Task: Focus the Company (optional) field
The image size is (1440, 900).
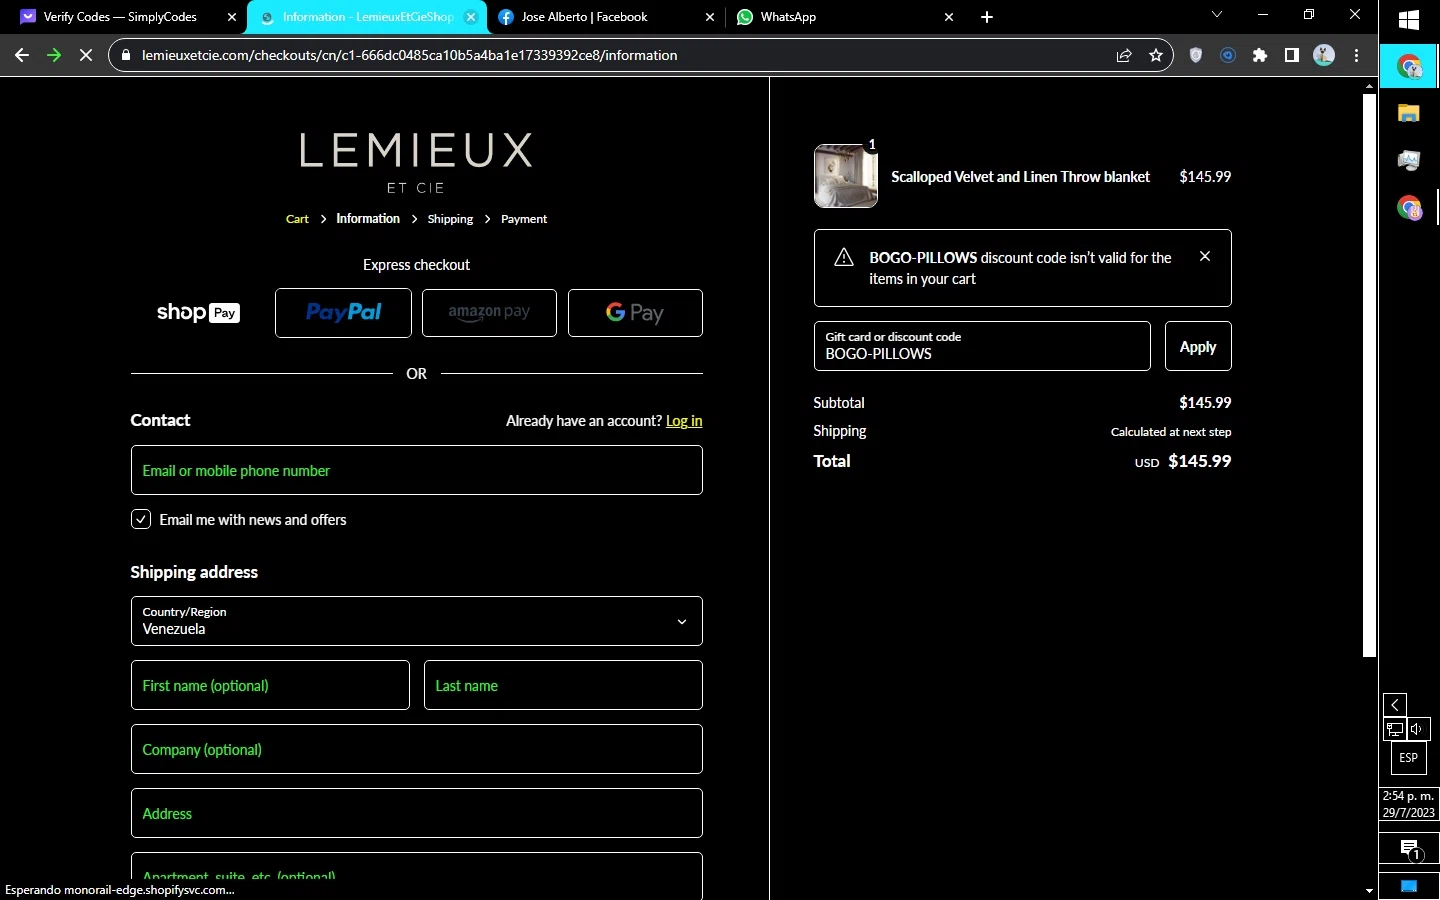Action: [x=416, y=749]
